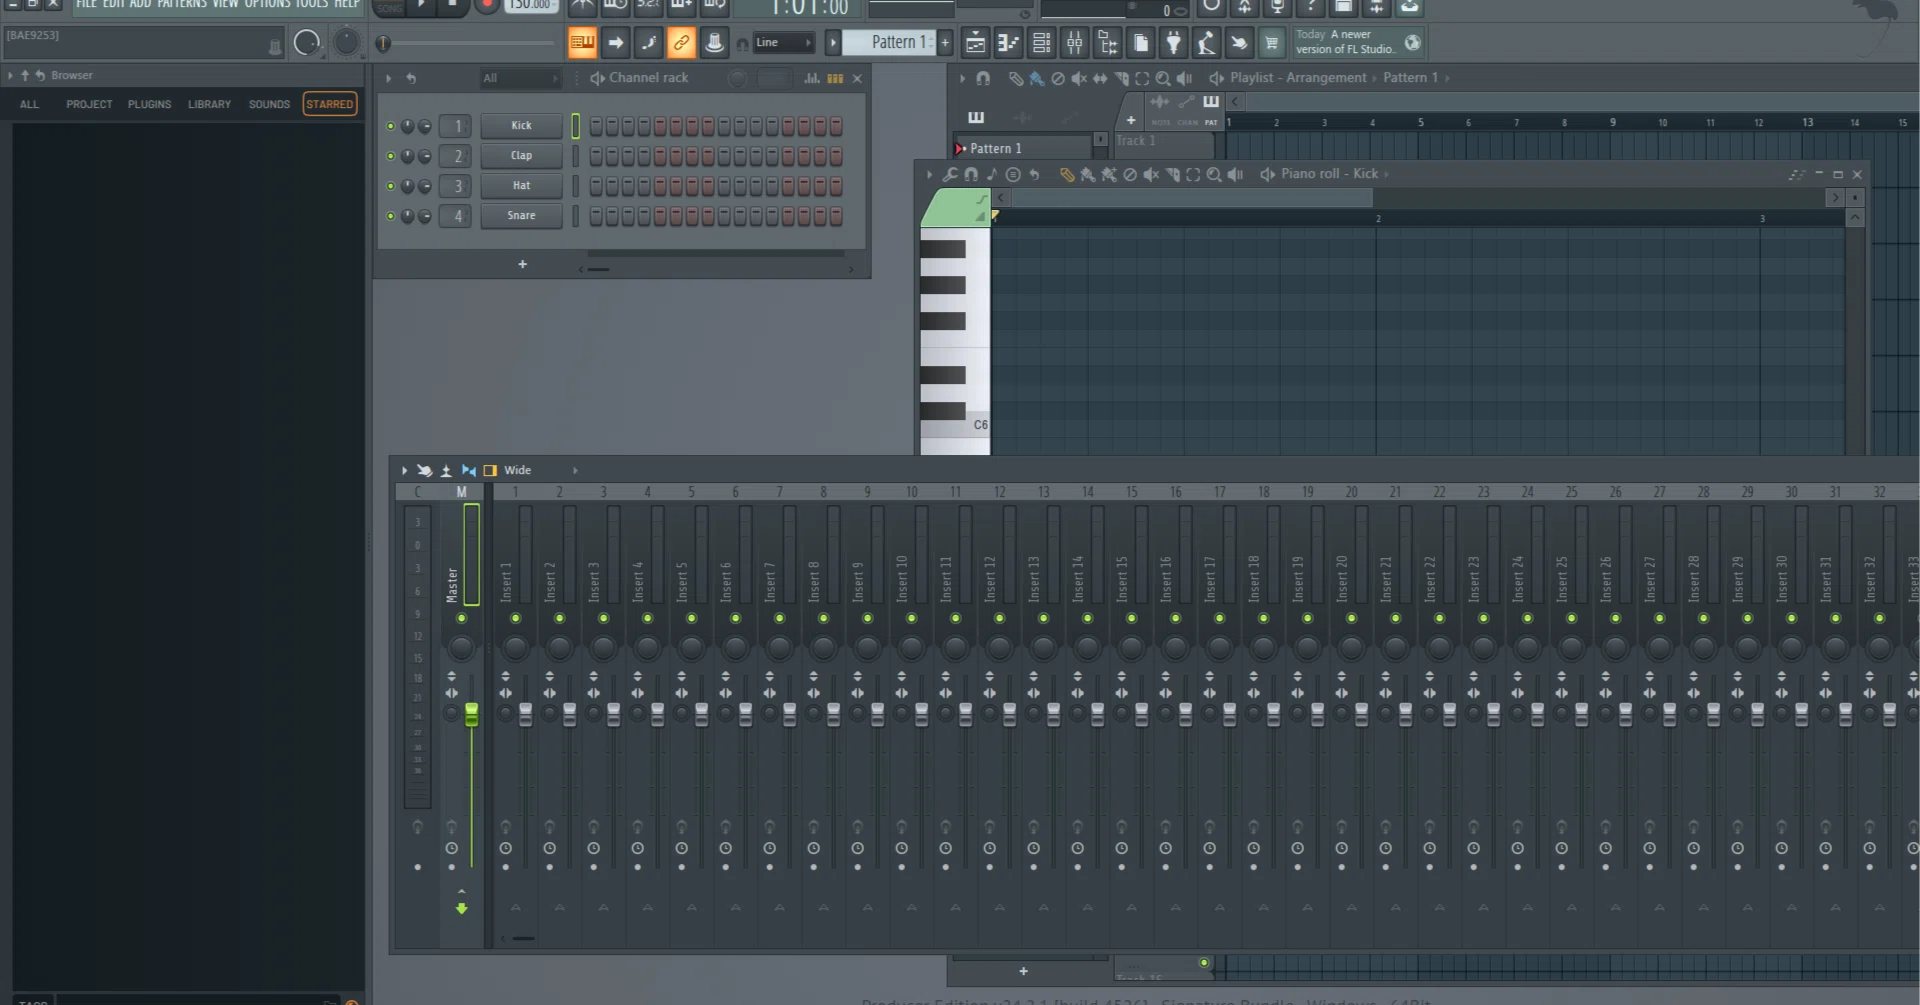Screen dimensions: 1920x1005
Task: Enable first step of Kick sequencer
Action: click(x=596, y=126)
